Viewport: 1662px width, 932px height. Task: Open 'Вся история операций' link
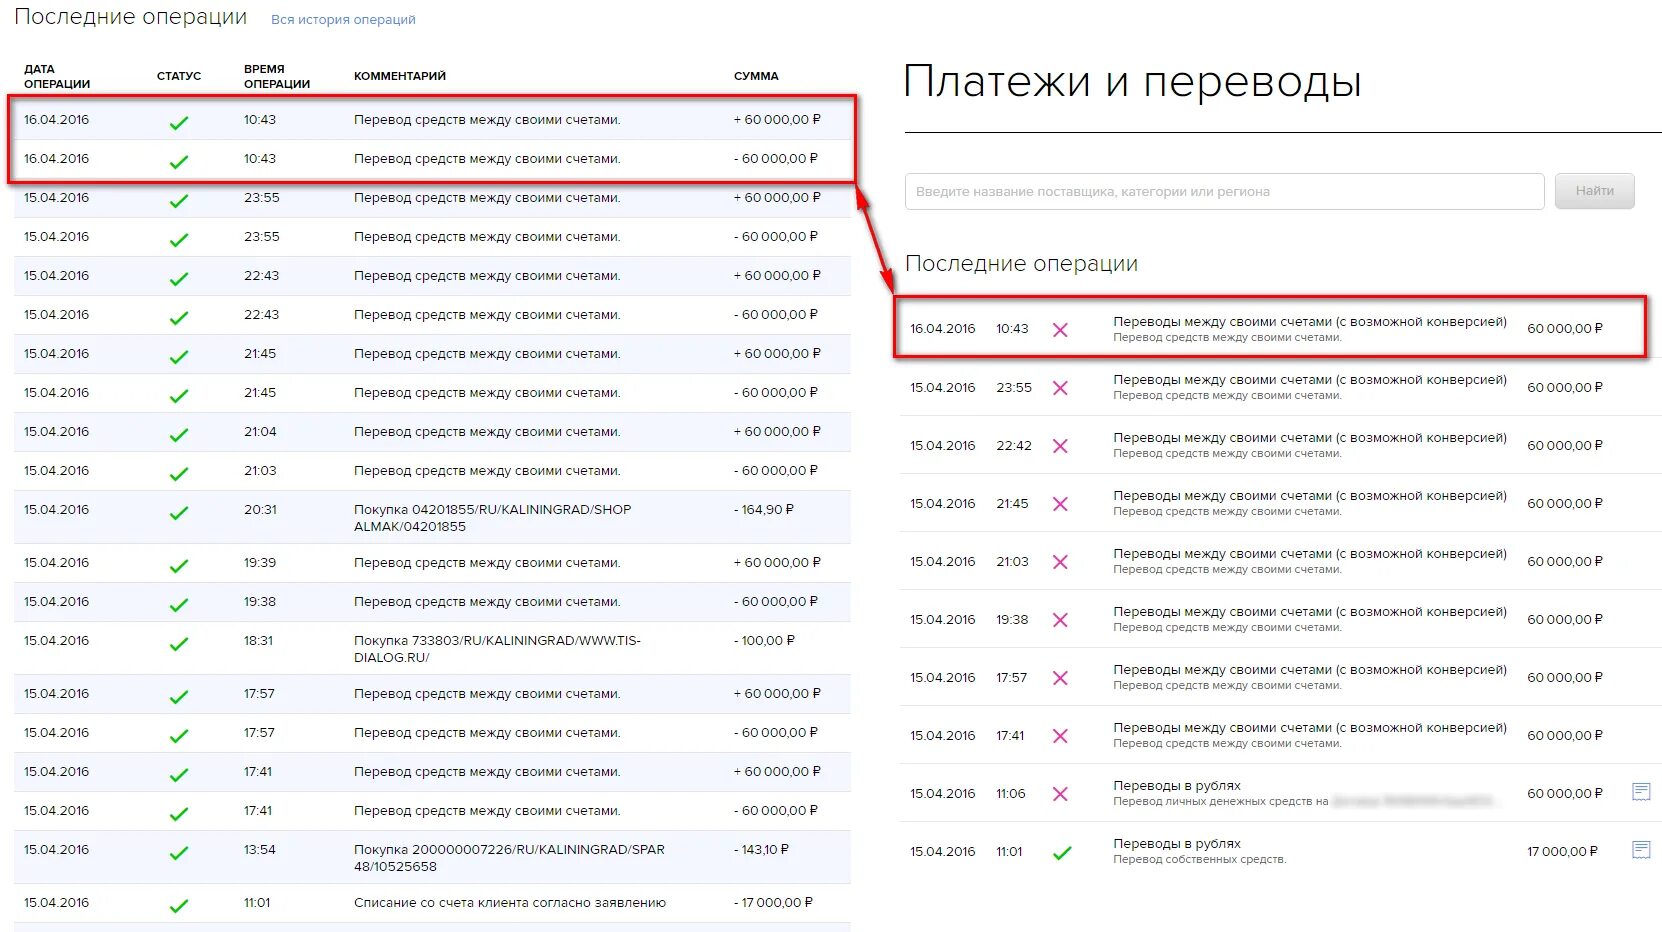coord(343,19)
